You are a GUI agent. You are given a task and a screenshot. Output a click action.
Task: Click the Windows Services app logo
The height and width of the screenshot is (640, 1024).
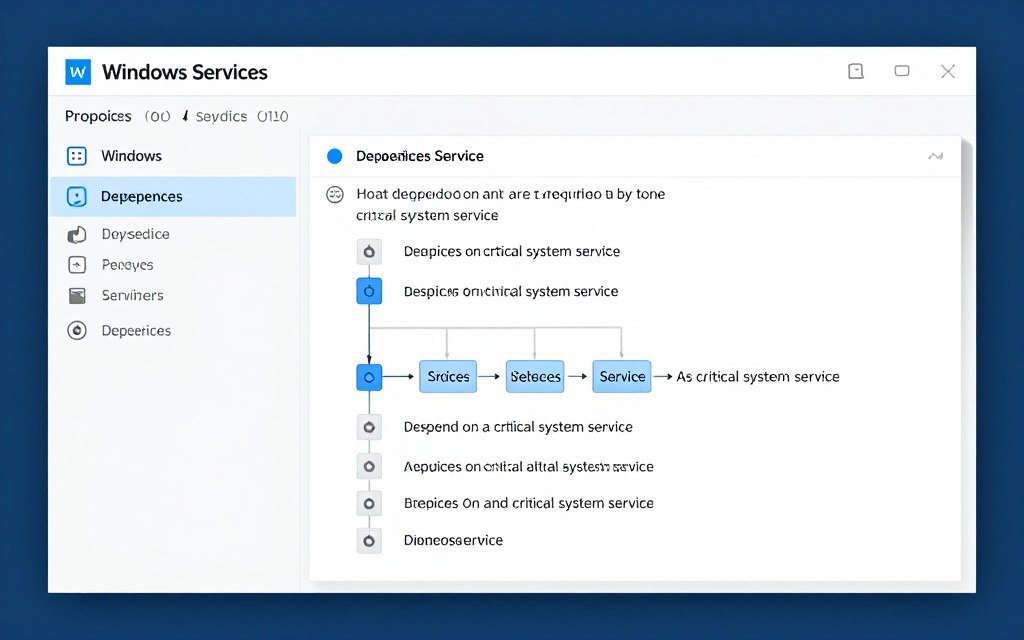click(78, 71)
